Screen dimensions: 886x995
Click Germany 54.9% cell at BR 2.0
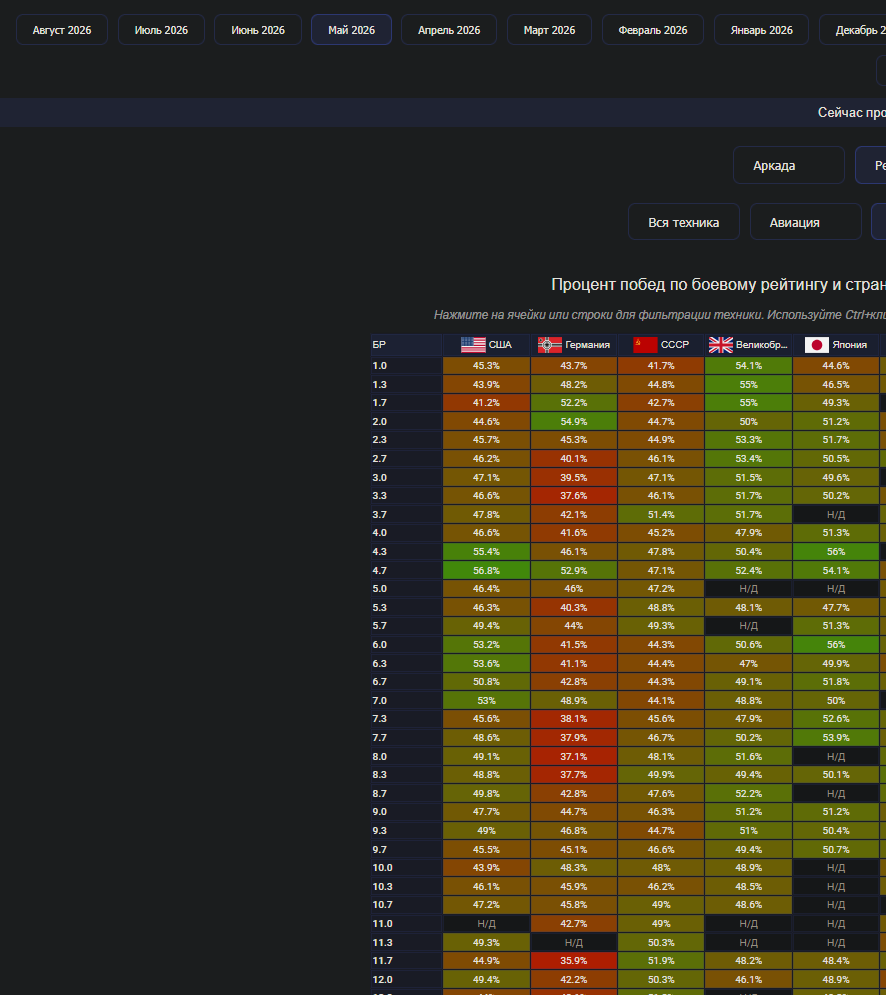pyautogui.click(x=574, y=421)
